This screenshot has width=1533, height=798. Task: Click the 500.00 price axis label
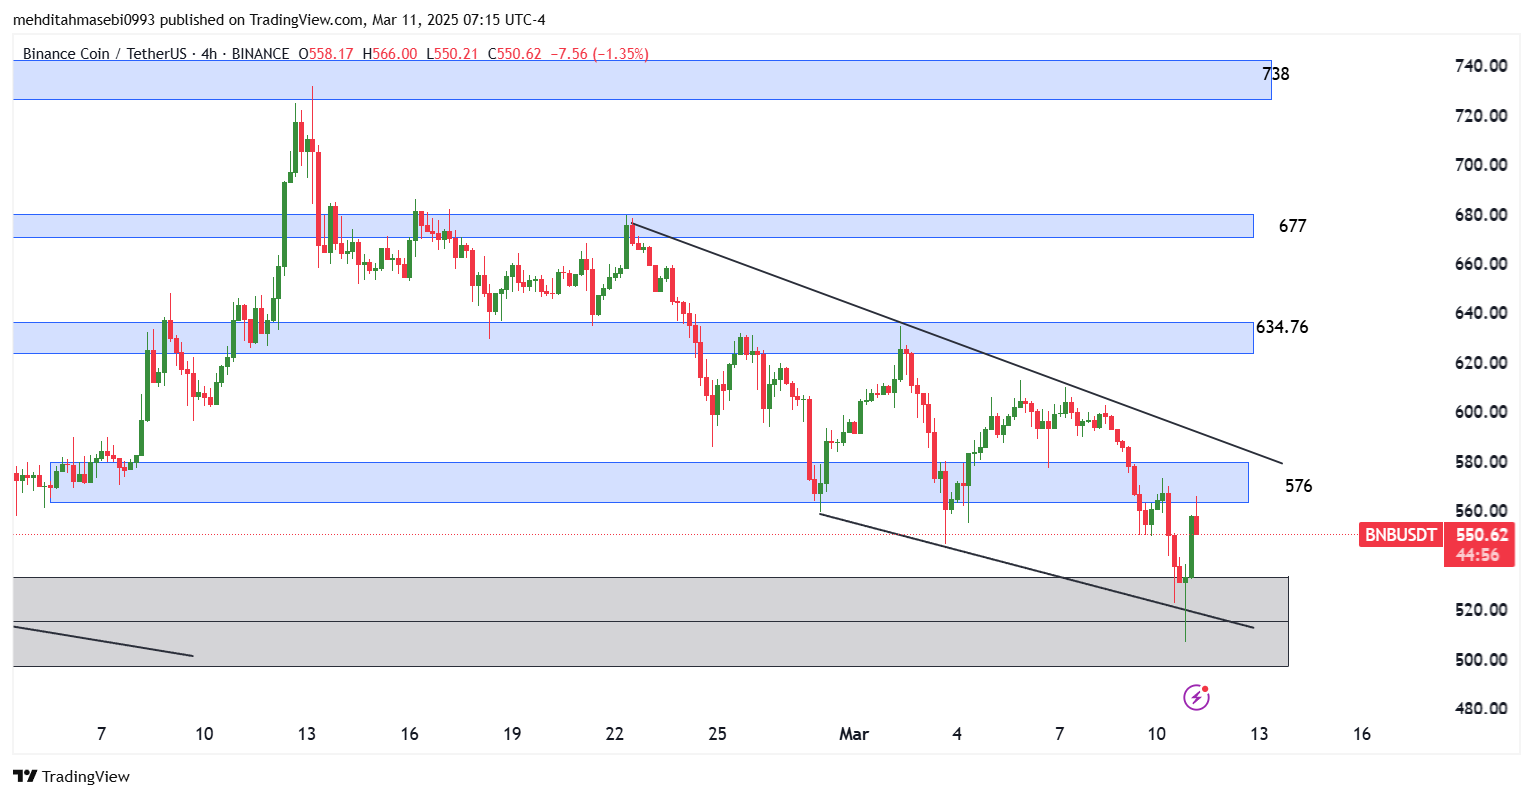1481,660
